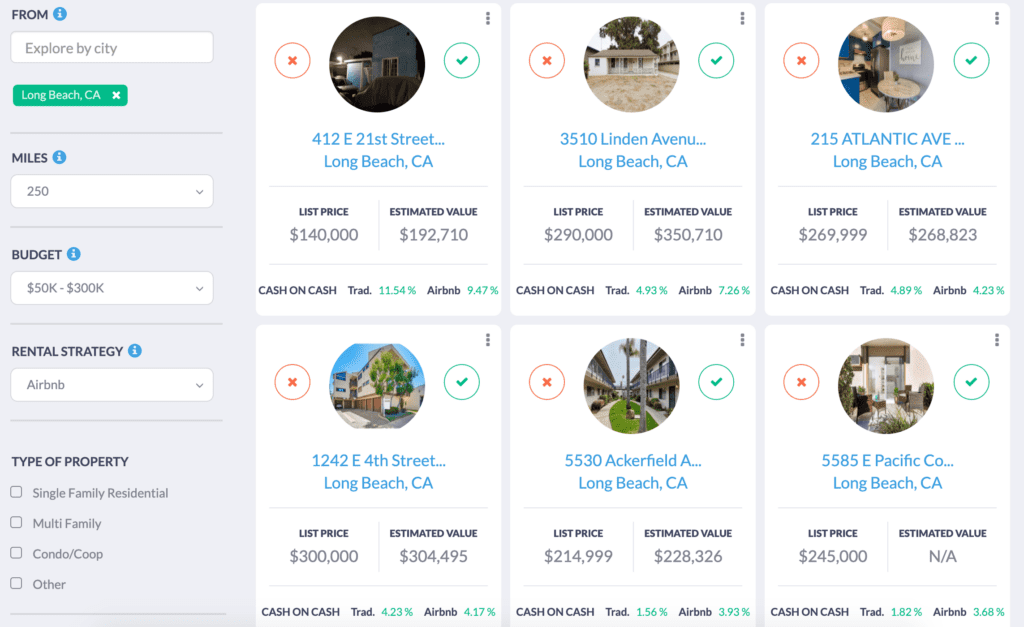The image size is (1024, 627).
Task: Reject the 1242 E 4th Street listing
Action: pyautogui.click(x=292, y=382)
